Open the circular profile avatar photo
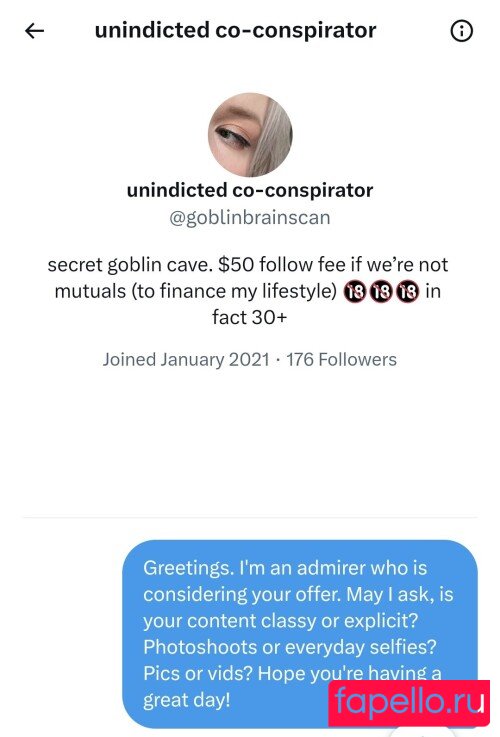The height and width of the screenshot is (737, 500). point(250,134)
